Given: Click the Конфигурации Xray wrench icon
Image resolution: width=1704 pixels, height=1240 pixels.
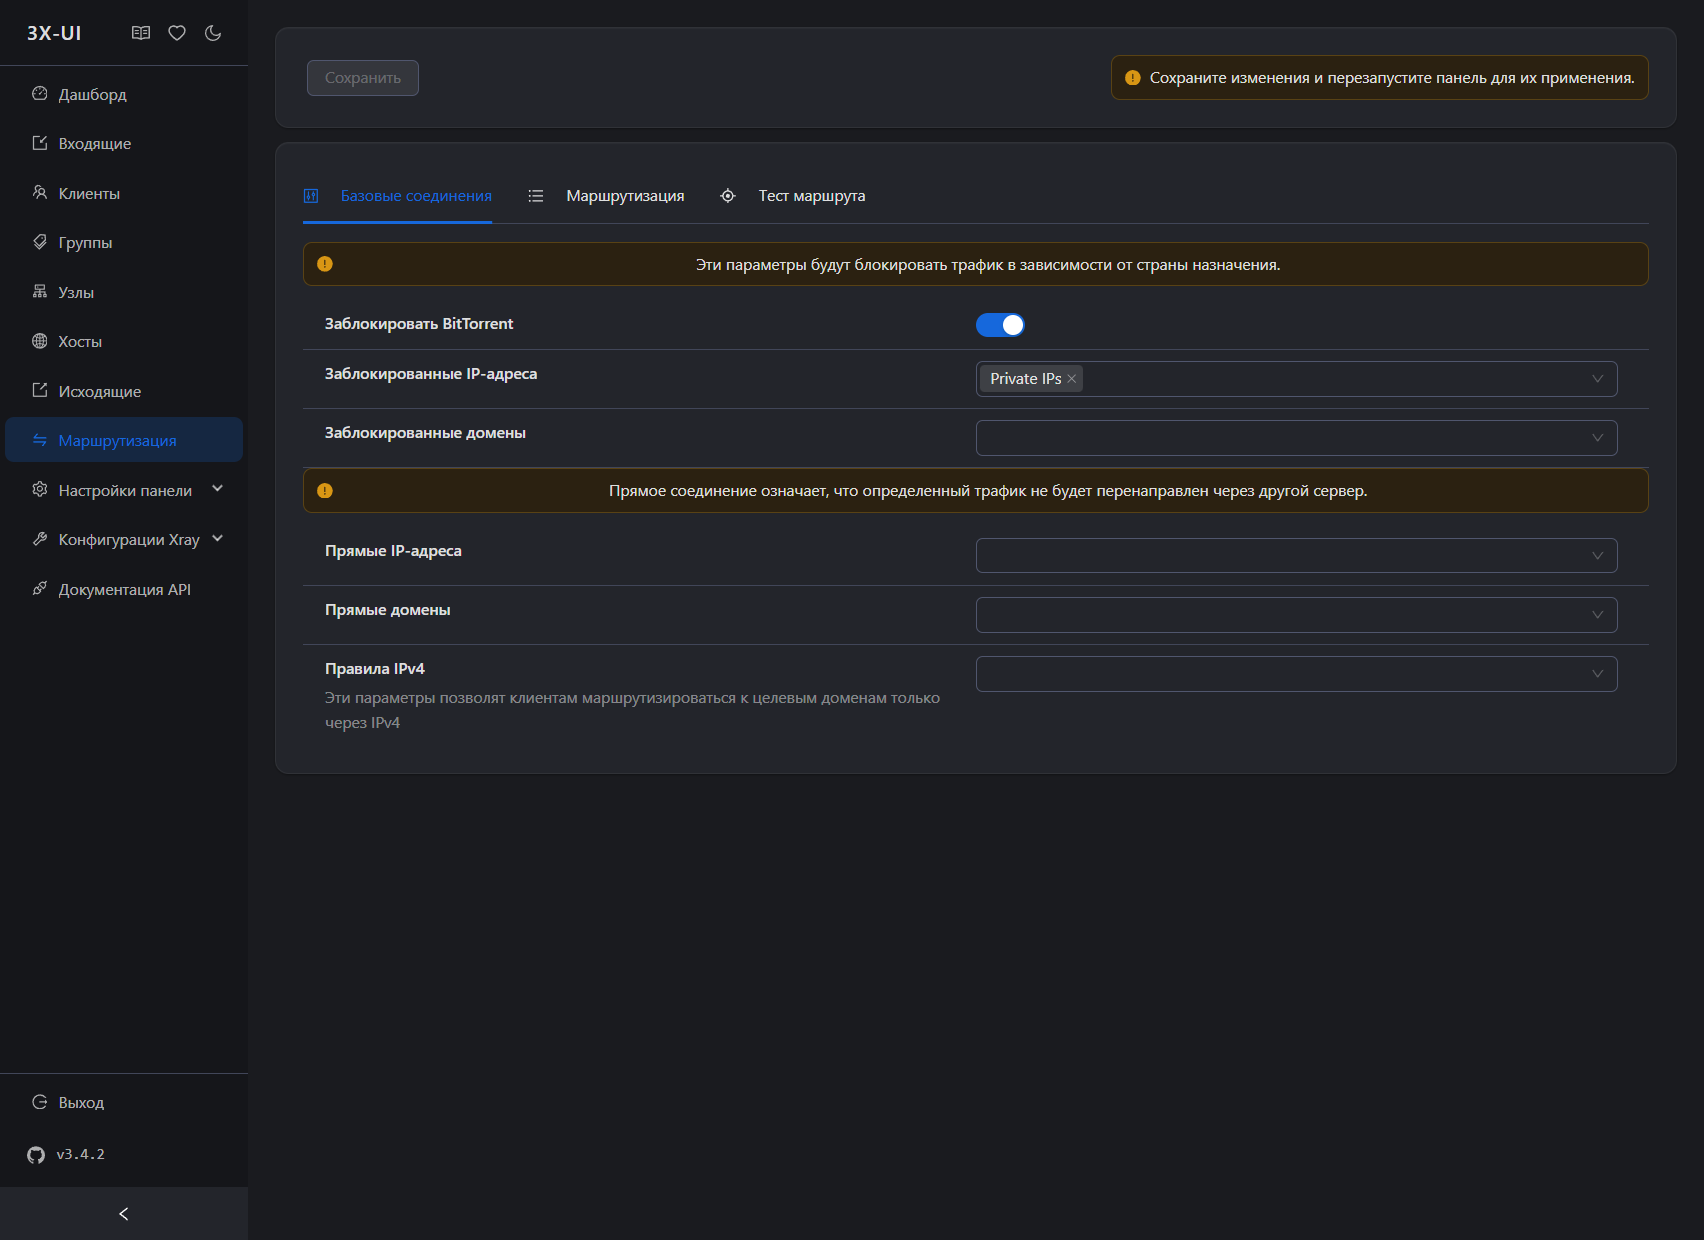Looking at the screenshot, I should pos(40,539).
